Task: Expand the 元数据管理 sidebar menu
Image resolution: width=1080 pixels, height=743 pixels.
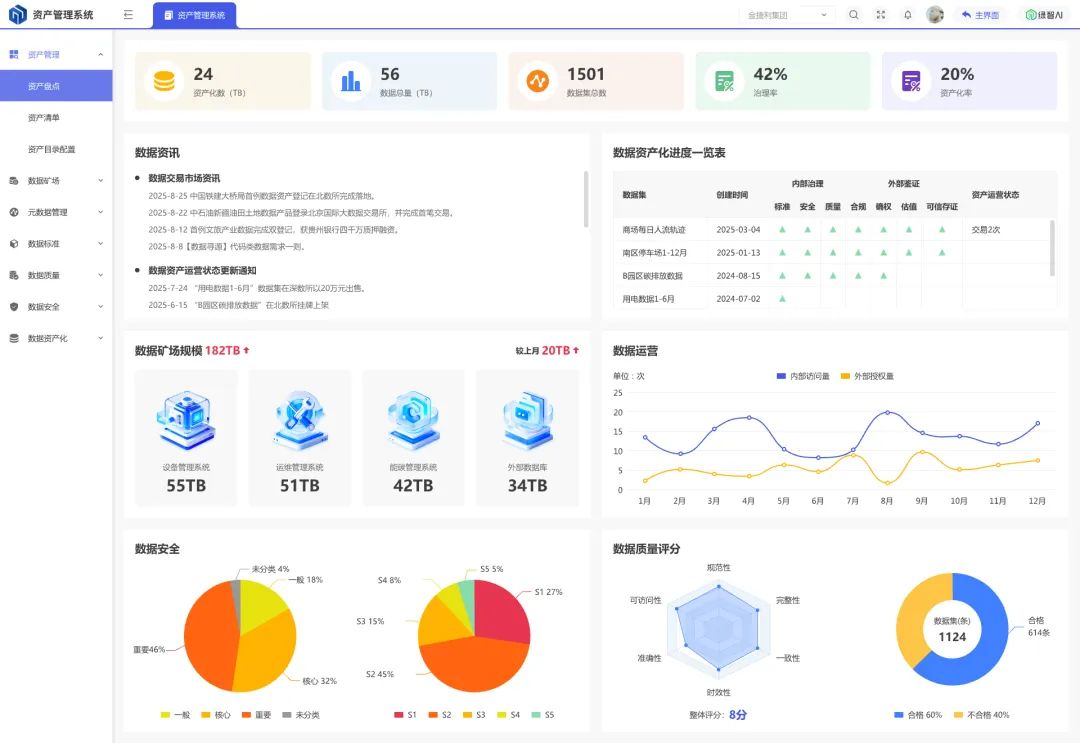Action: (x=56, y=212)
